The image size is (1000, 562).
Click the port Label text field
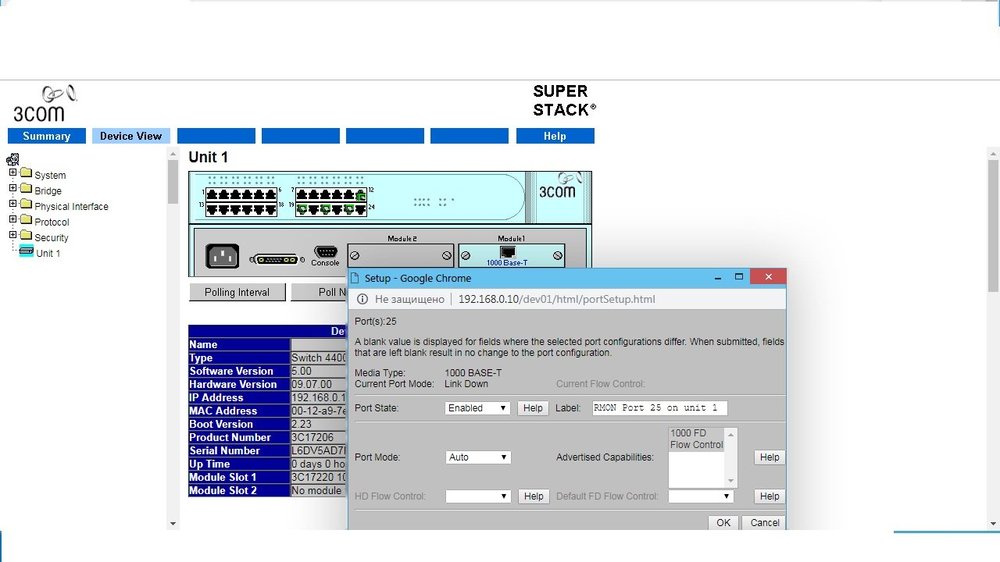coord(660,408)
